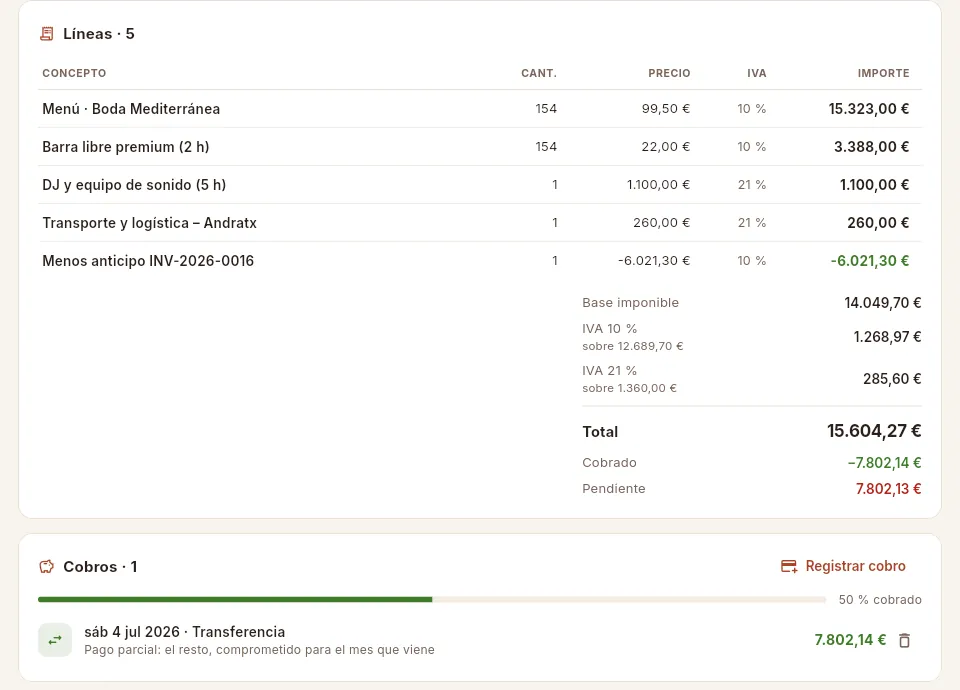This screenshot has height=690, width=960.
Task: Delete the 7.802,14 € payment with trash icon
Action: (904, 640)
